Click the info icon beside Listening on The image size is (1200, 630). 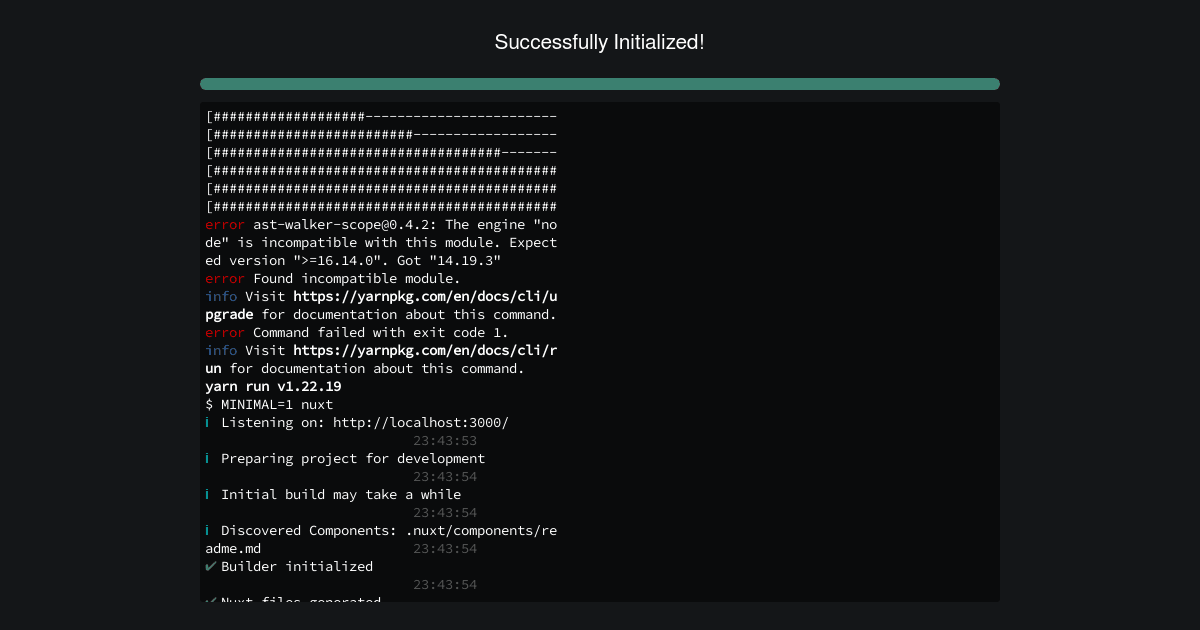pyautogui.click(x=208, y=422)
